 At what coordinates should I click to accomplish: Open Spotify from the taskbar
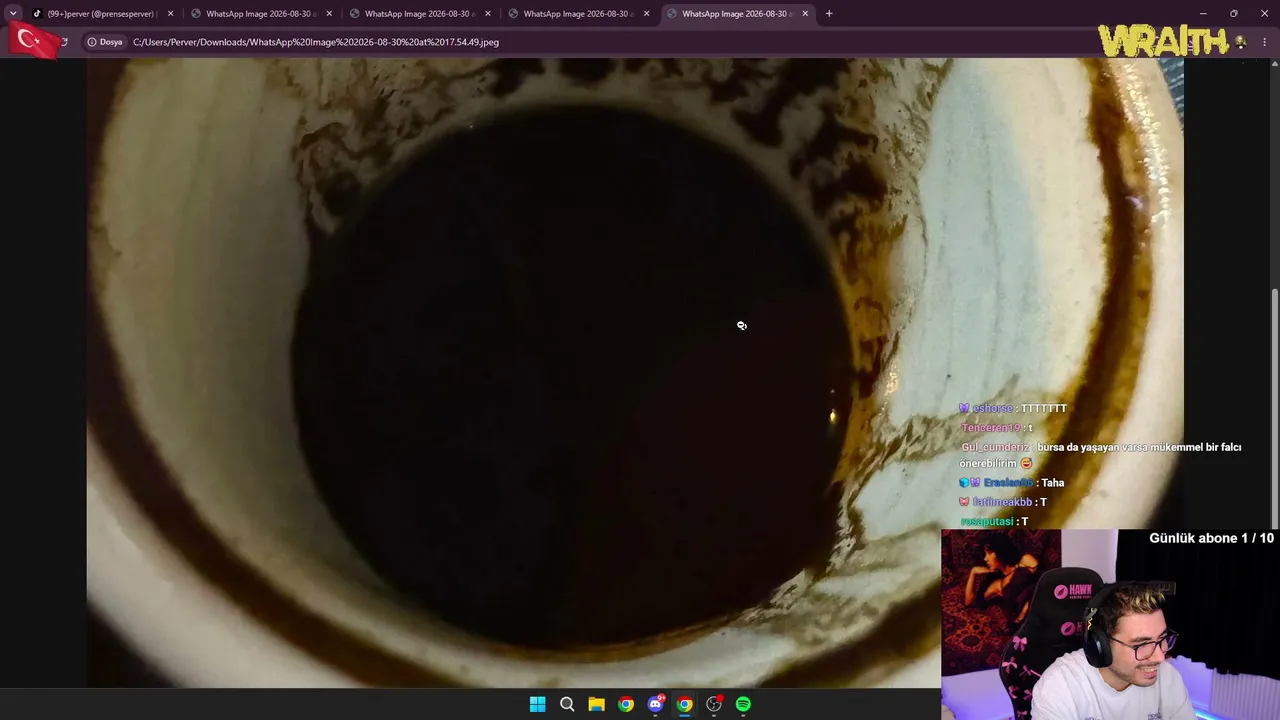[743, 704]
